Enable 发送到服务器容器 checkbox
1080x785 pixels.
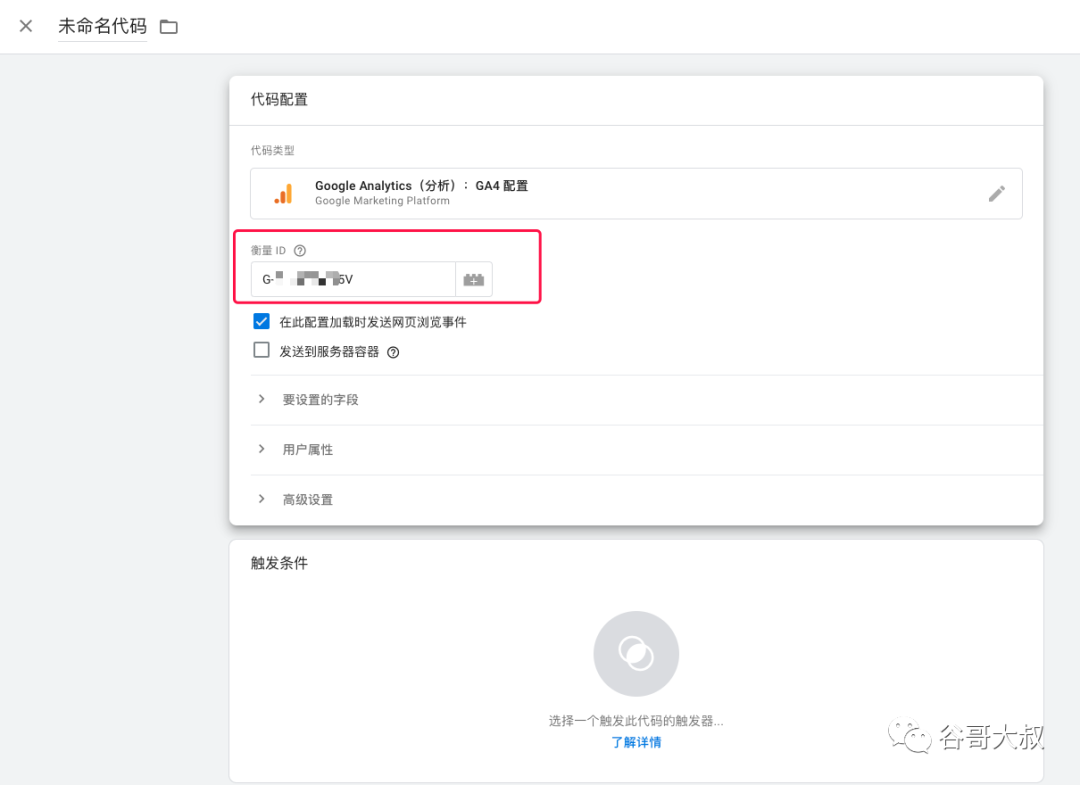click(262, 351)
